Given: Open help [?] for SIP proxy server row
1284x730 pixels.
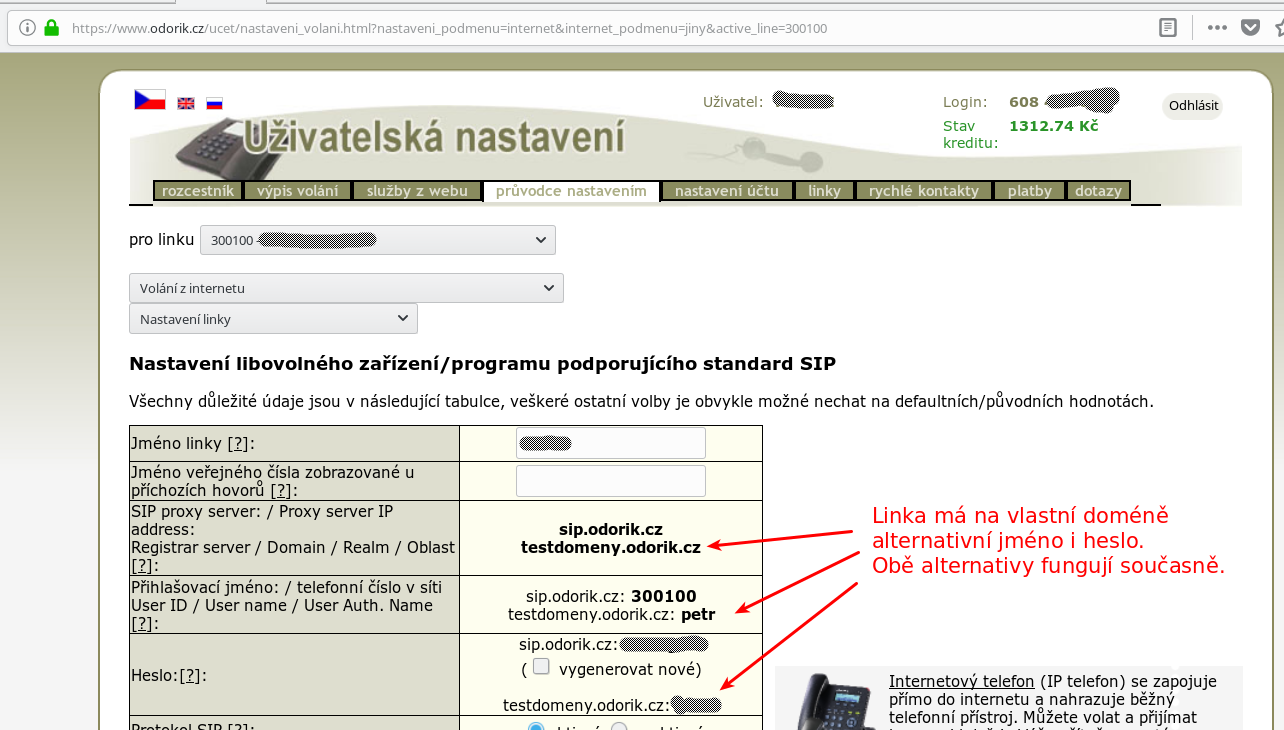Looking at the screenshot, I should coord(141,566).
